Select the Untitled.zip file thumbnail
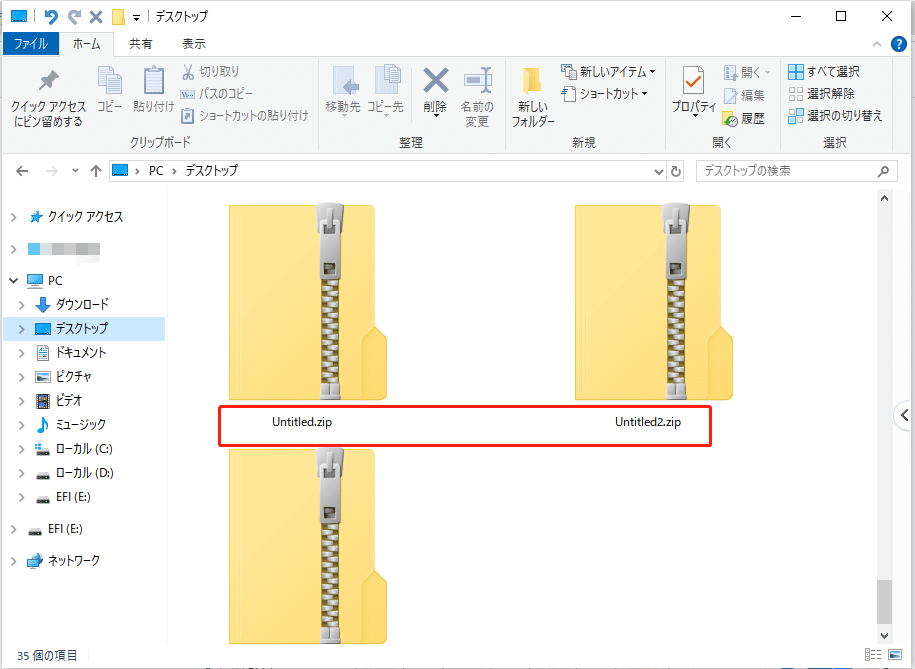915x669 pixels. (x=308, y=302)
